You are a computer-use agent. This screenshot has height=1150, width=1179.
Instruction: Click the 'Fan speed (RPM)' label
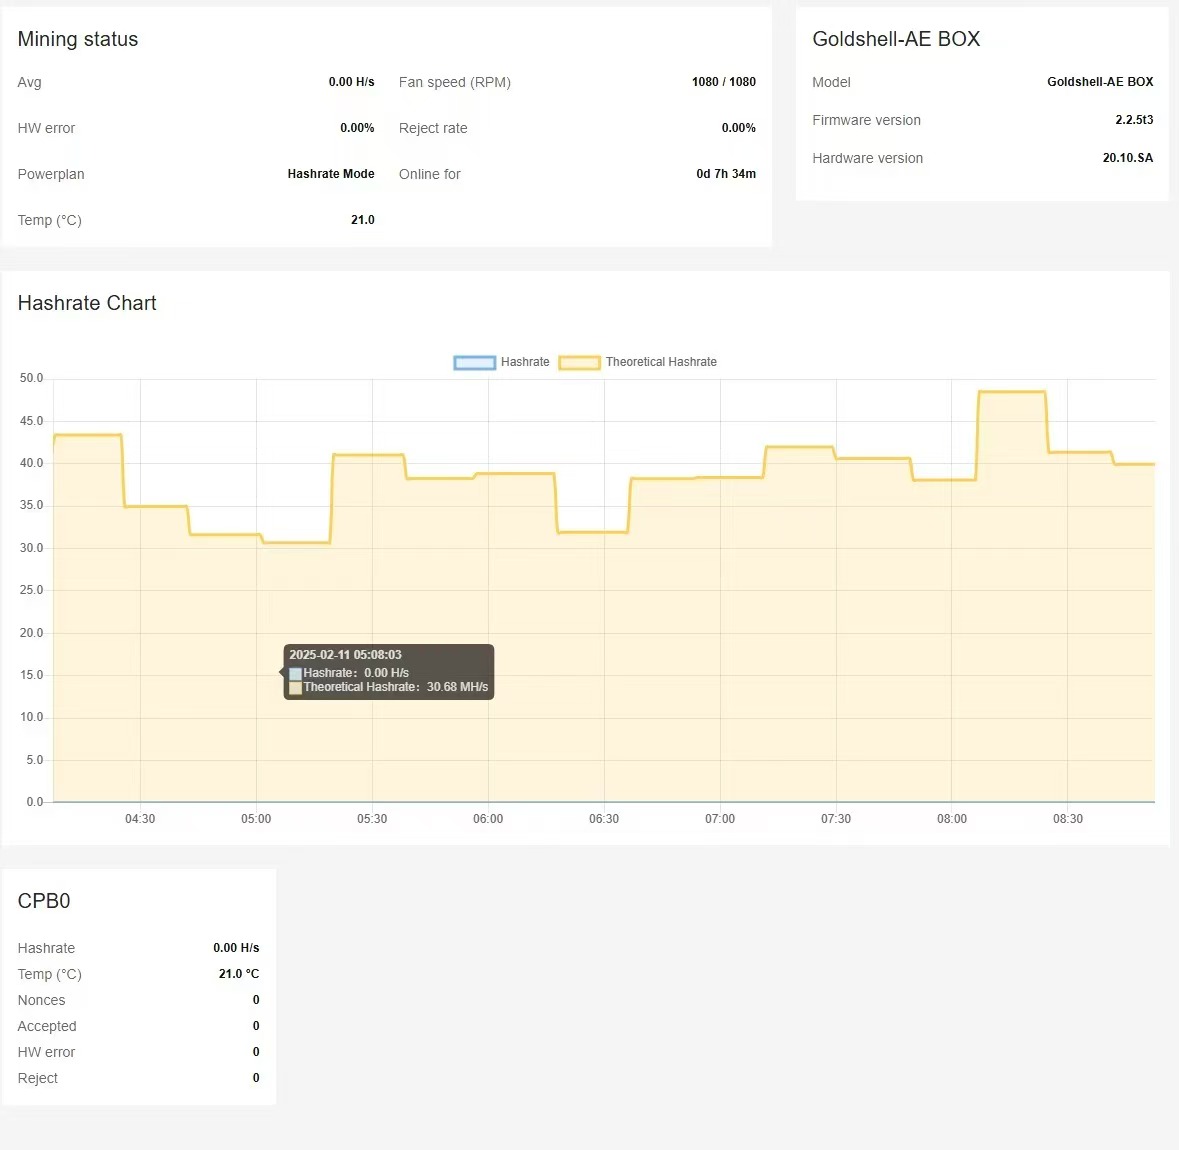point(455,83)
